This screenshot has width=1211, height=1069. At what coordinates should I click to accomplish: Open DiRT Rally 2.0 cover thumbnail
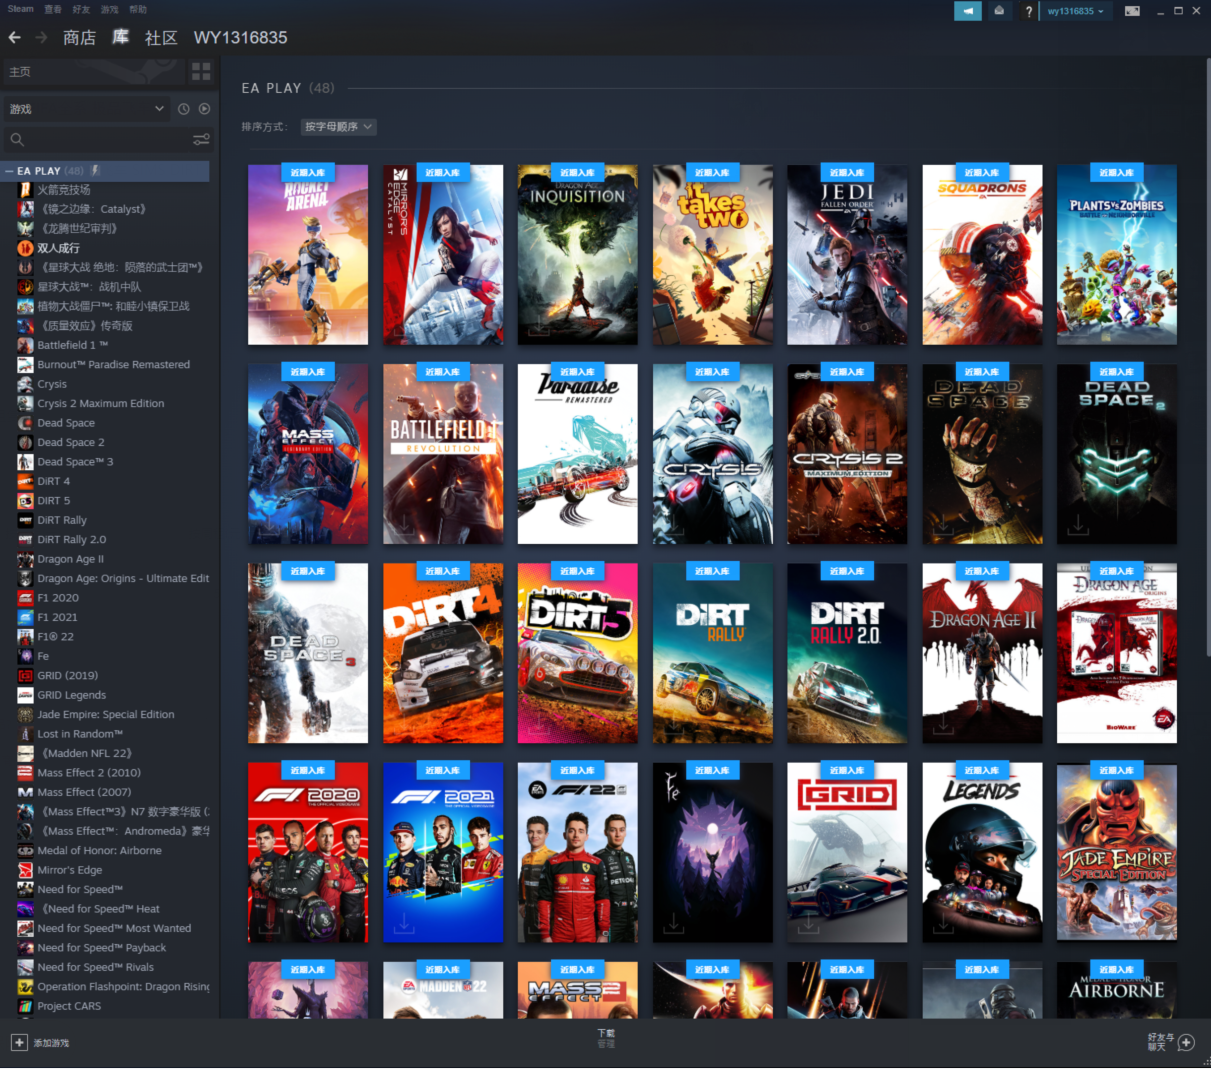pos(847,653)
